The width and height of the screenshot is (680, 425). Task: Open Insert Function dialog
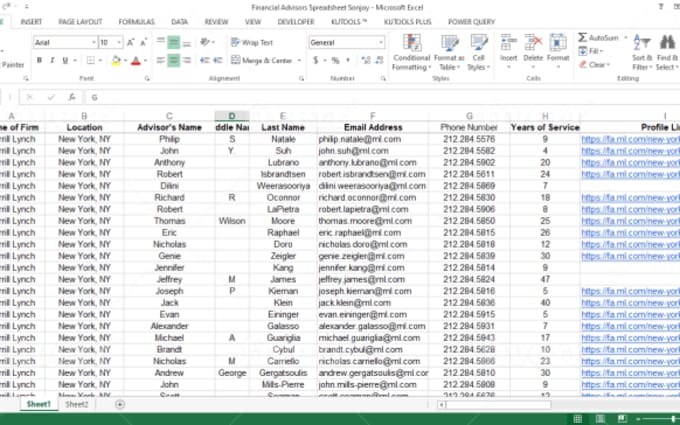coord(72,97)
